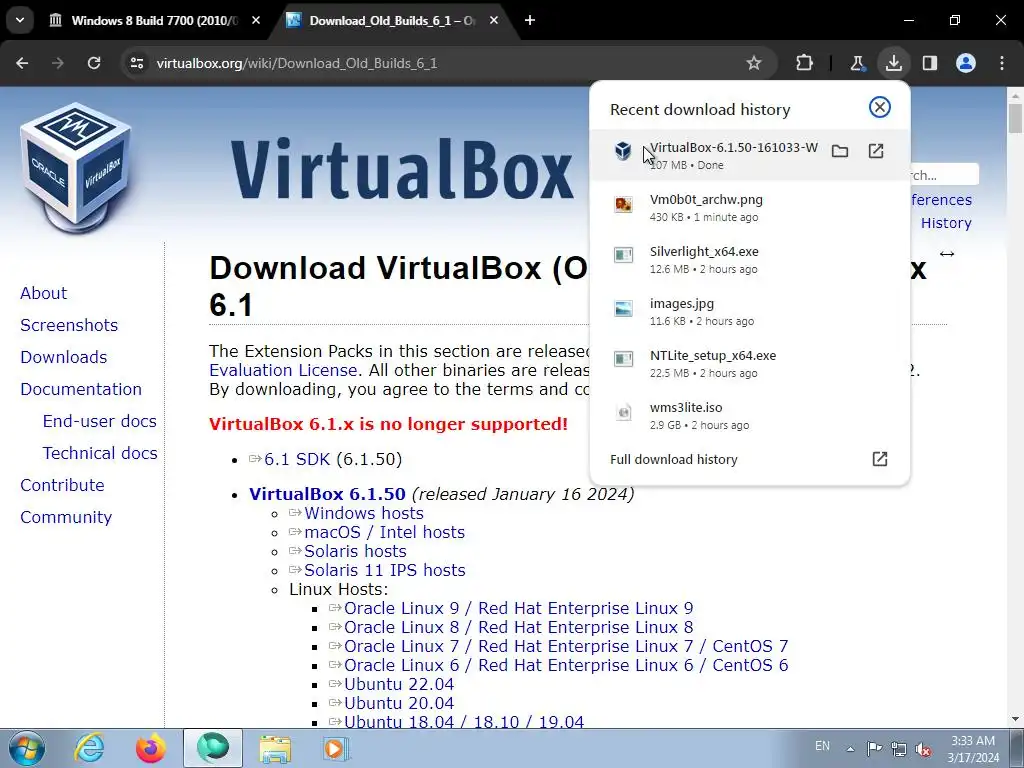Screen dimensions: 1024x768
Task: Open Chrome Labs flask icon
Action: (857, 63)
